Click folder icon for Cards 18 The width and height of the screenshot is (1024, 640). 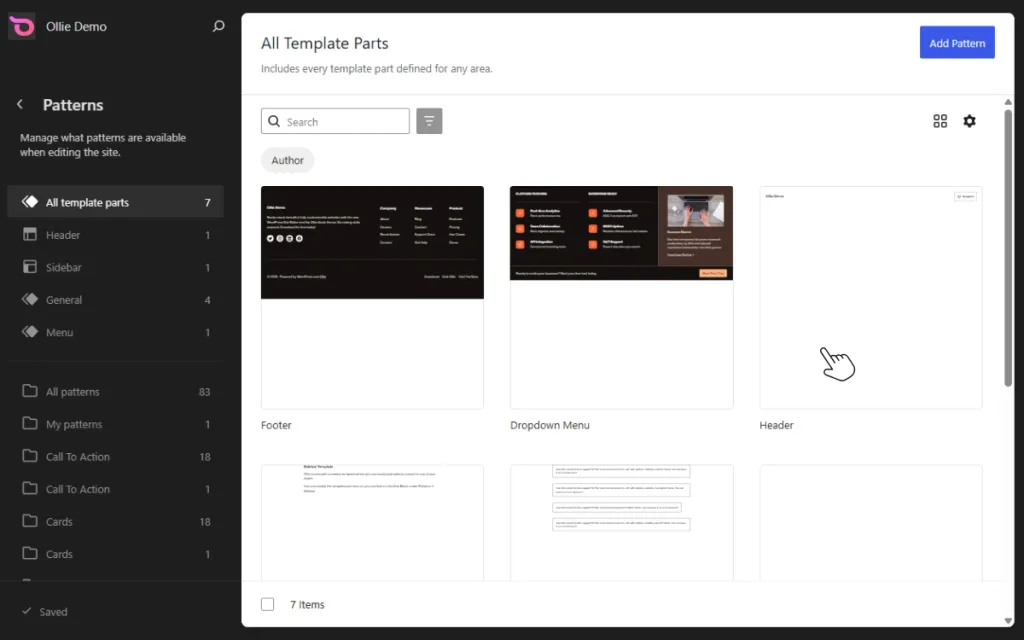pos(30,521)
